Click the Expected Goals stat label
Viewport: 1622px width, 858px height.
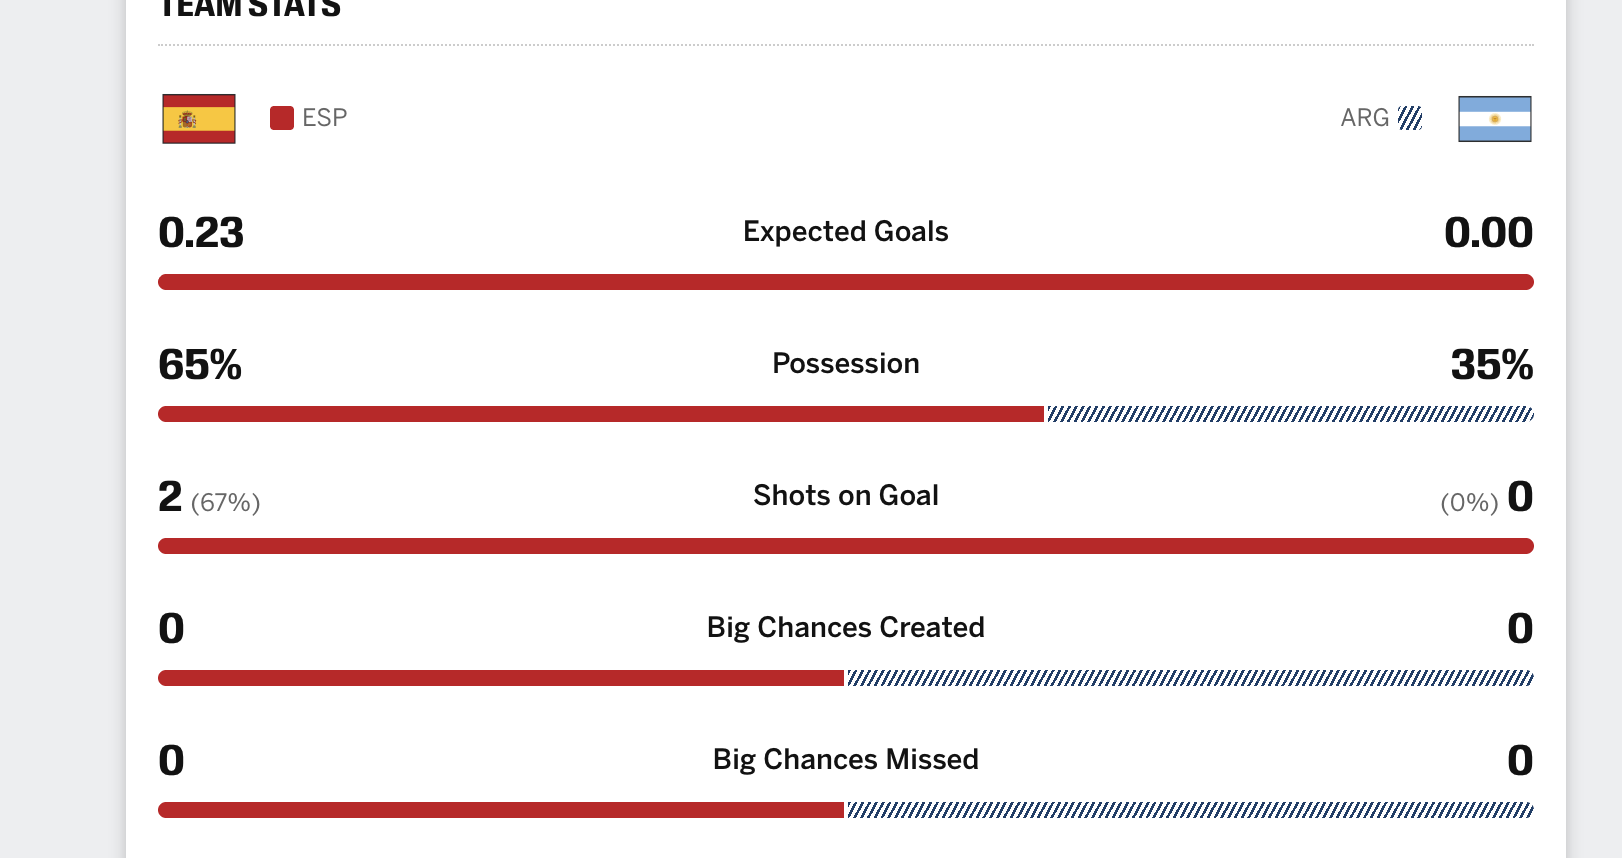846,231
